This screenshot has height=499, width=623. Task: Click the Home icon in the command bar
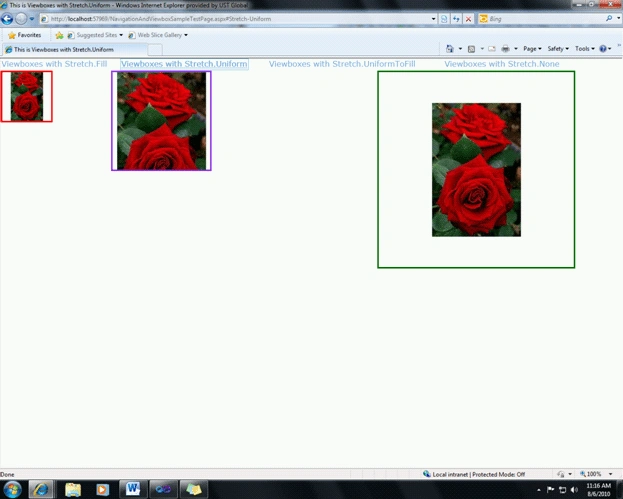coord(450,48)
